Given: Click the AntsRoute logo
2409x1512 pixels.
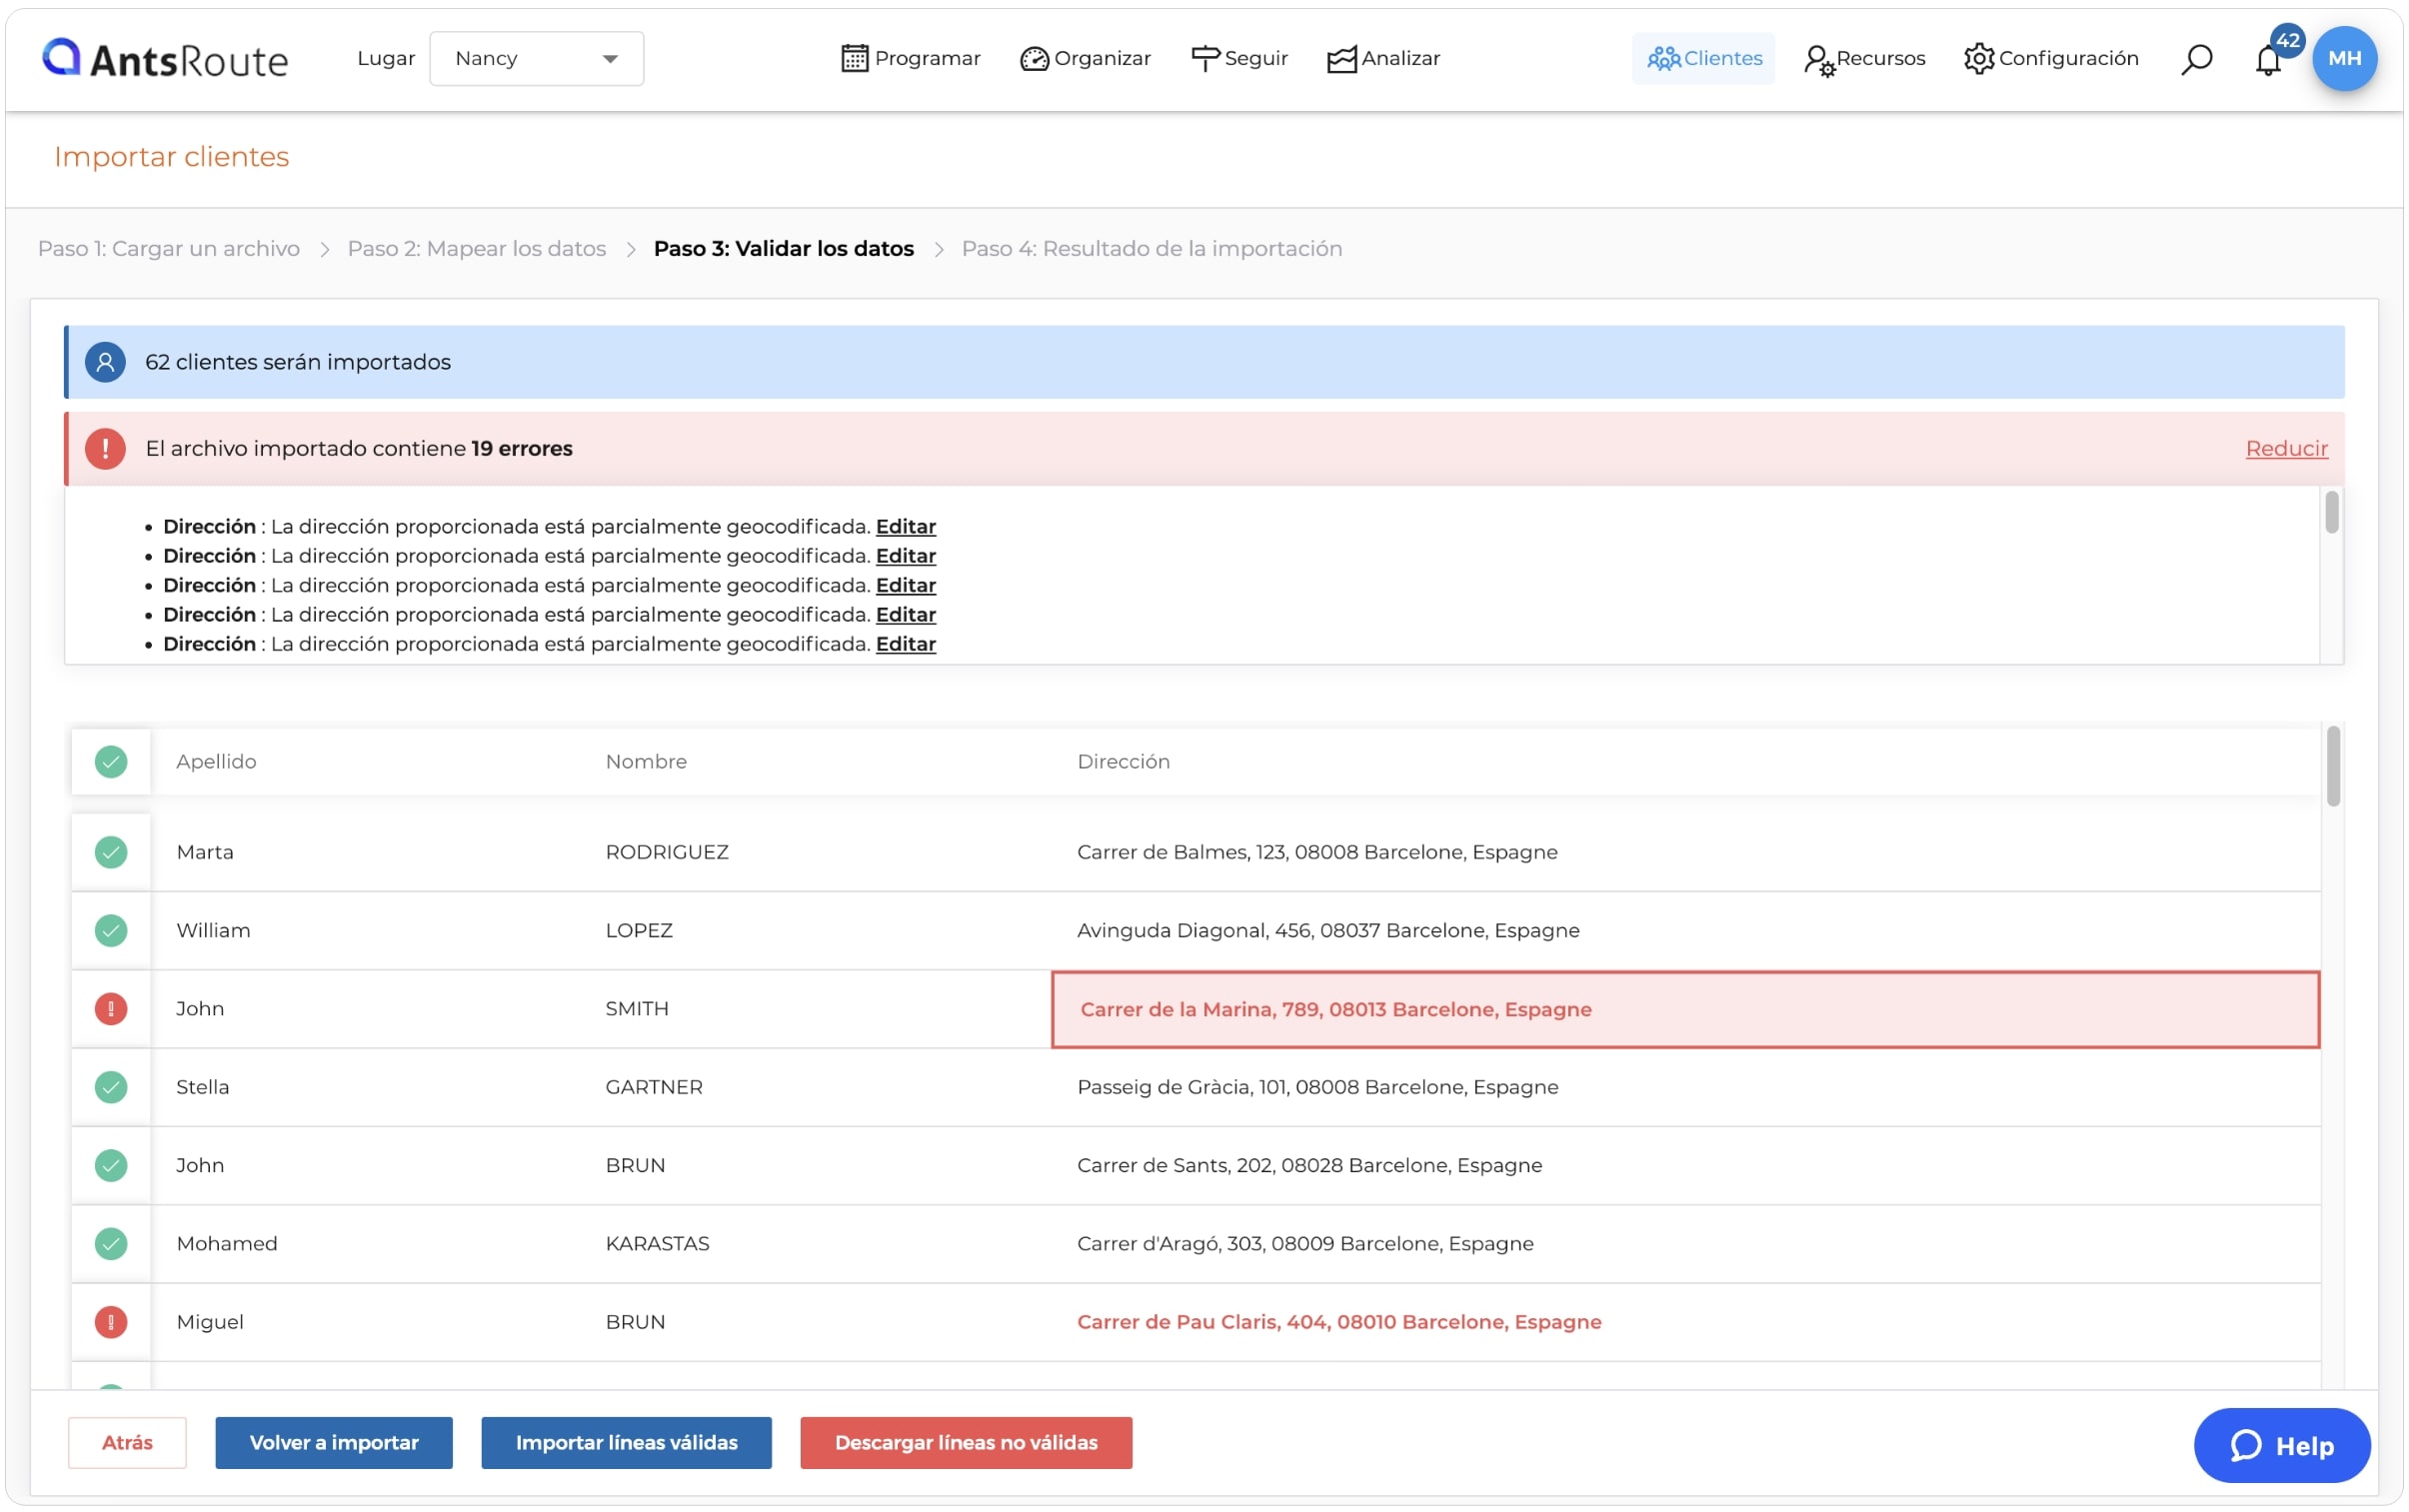Looking at the screenshot, I should click(x=165, y=59).
